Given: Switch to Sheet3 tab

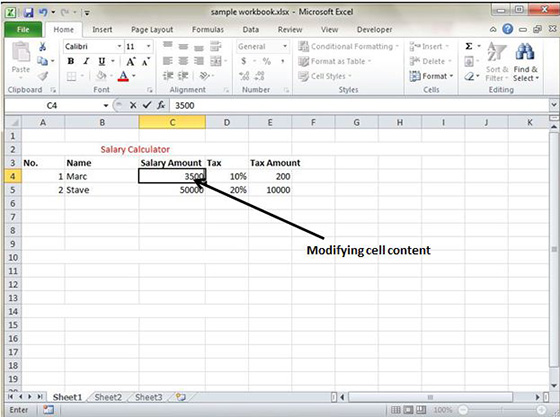Looking at the screenshot, I should pos(149,397).
